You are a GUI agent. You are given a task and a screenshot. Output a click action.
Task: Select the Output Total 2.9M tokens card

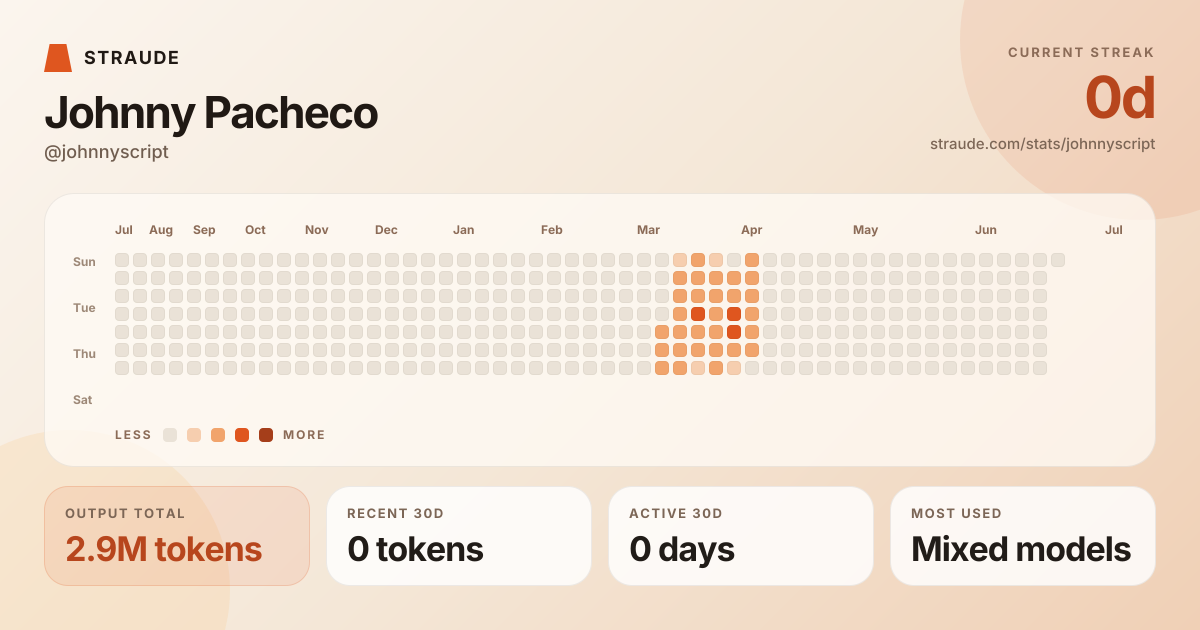coord(177,536)
